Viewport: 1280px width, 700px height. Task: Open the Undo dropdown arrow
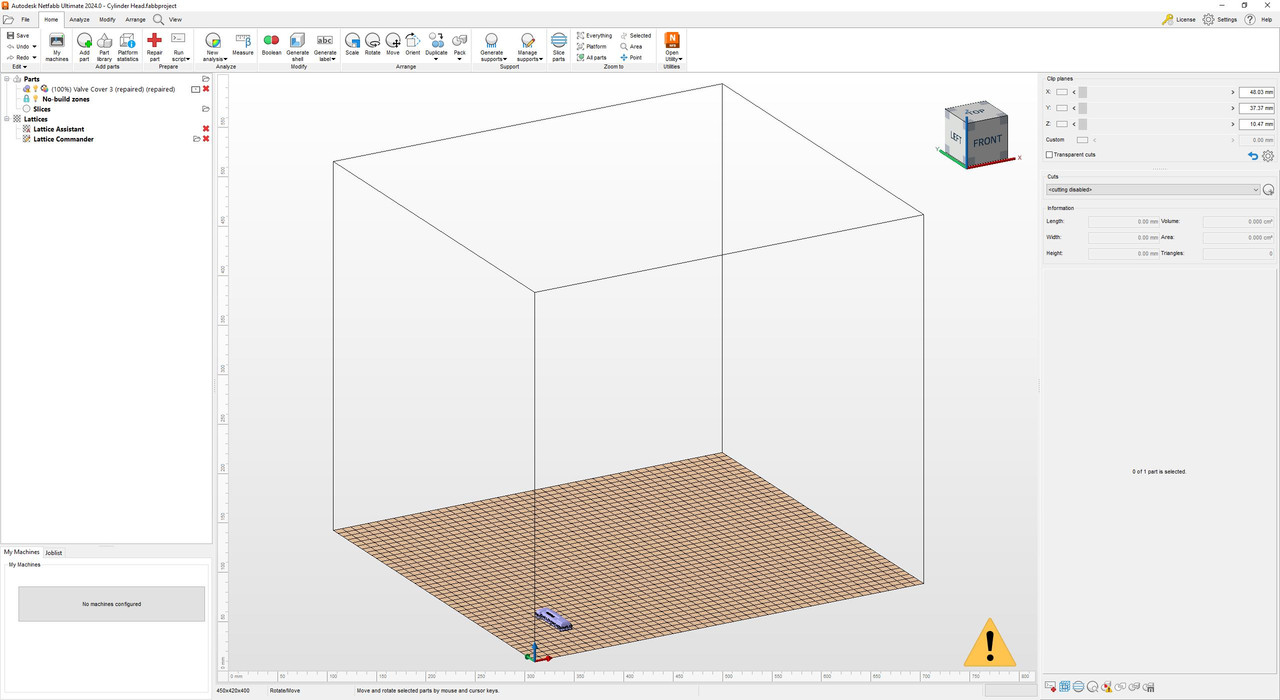(34, 46)
